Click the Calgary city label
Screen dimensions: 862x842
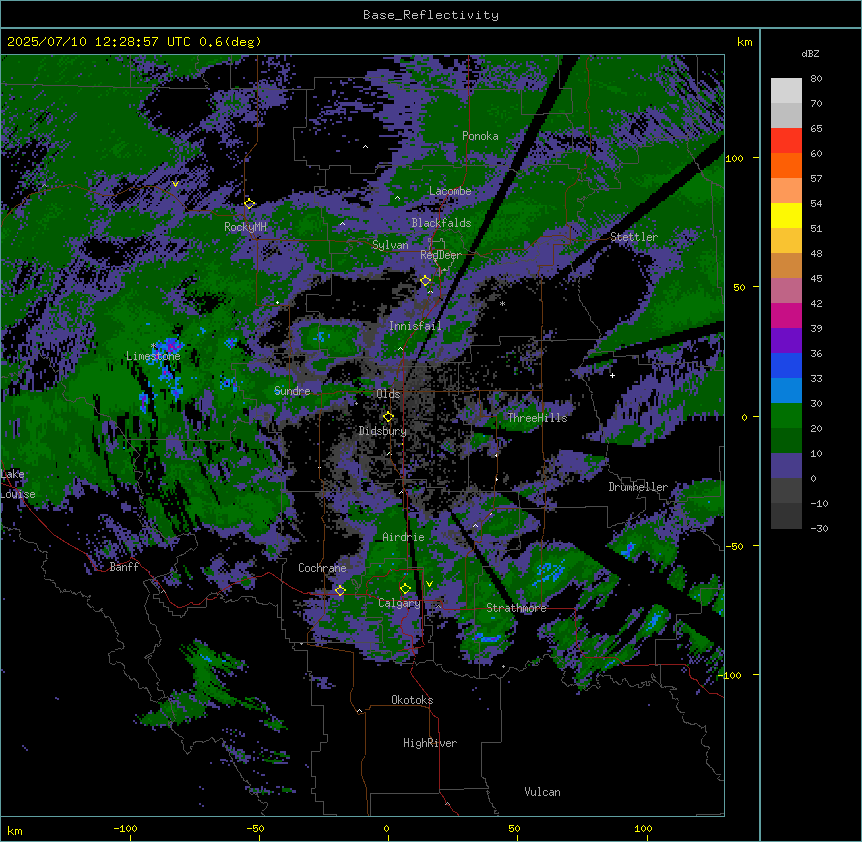[399, 603]
